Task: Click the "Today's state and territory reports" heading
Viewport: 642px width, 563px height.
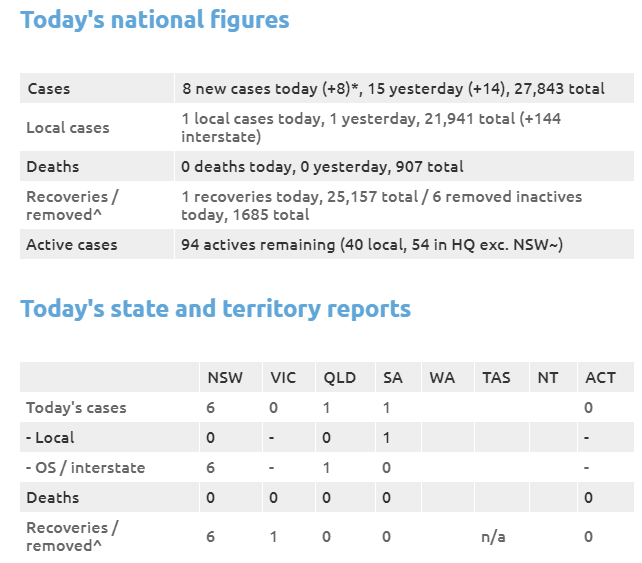Action: click(x=215, y=309)
